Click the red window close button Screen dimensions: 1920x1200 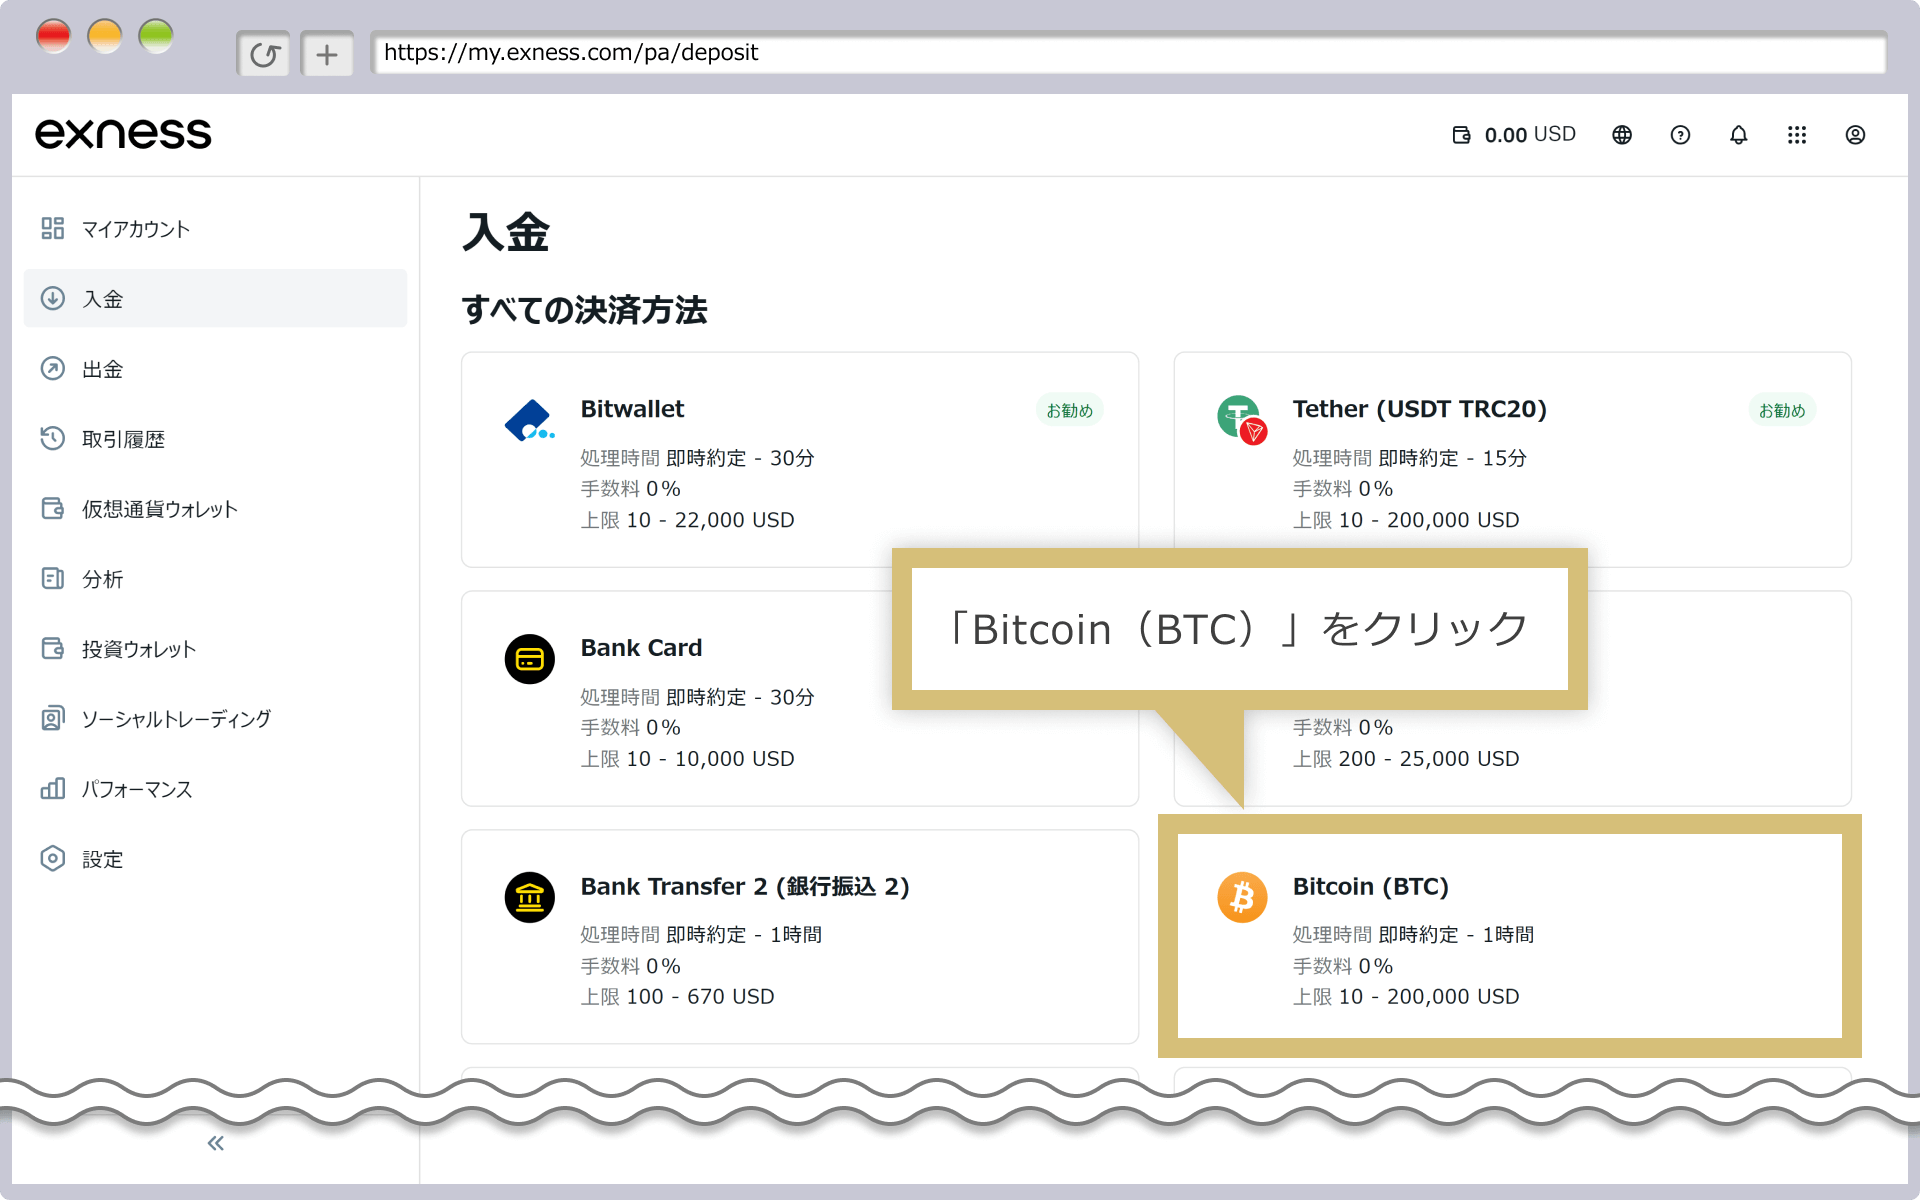[54, 36]
